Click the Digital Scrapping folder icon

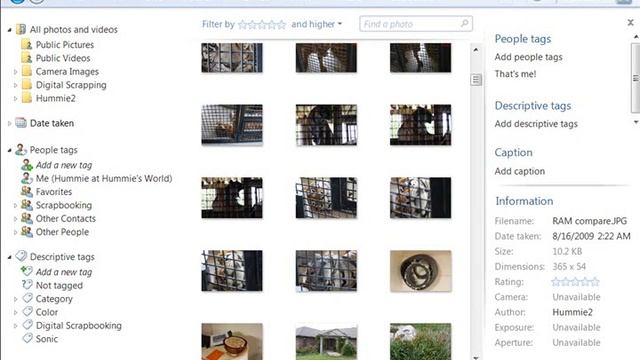tap(27, 84)
